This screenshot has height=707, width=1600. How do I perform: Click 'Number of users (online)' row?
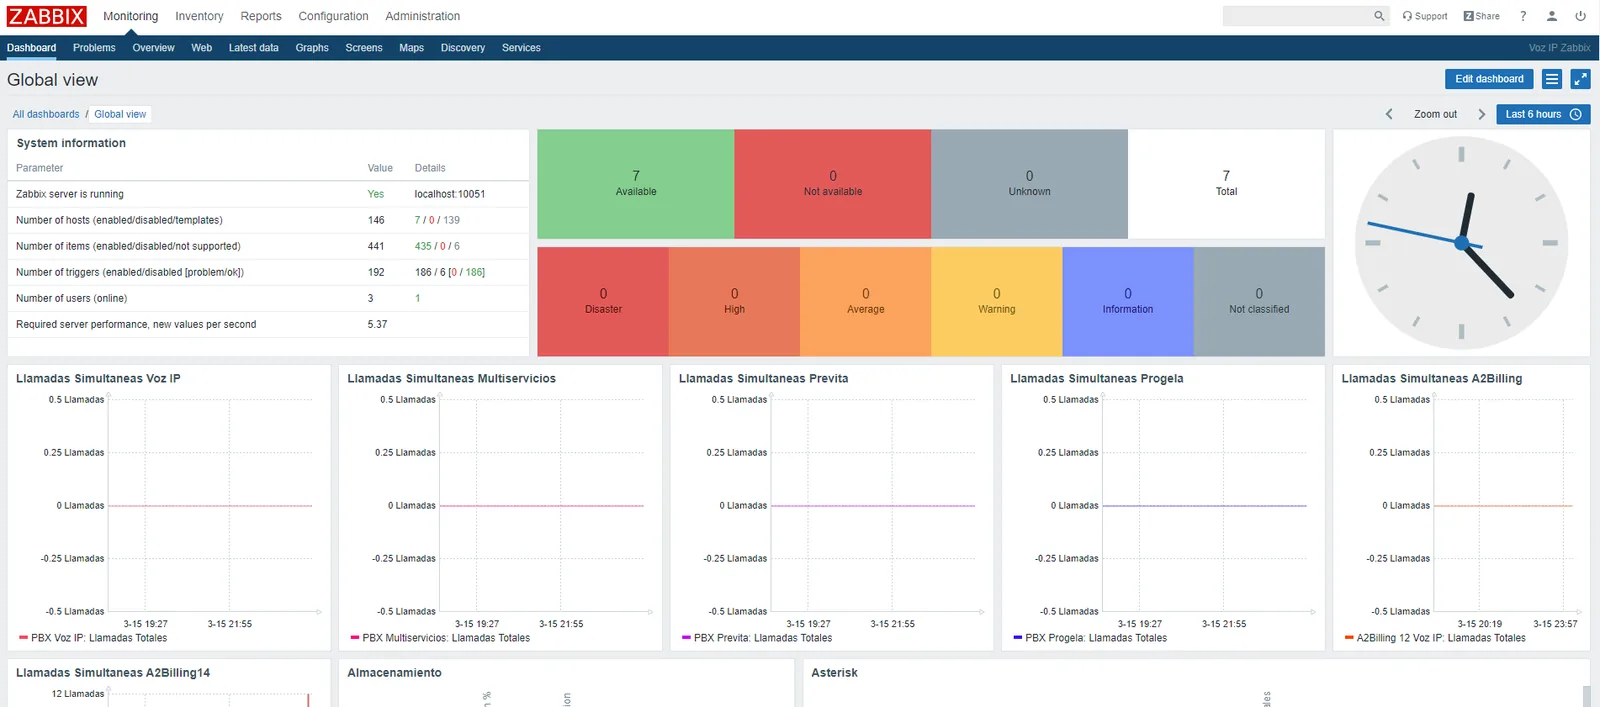point(268,298)
